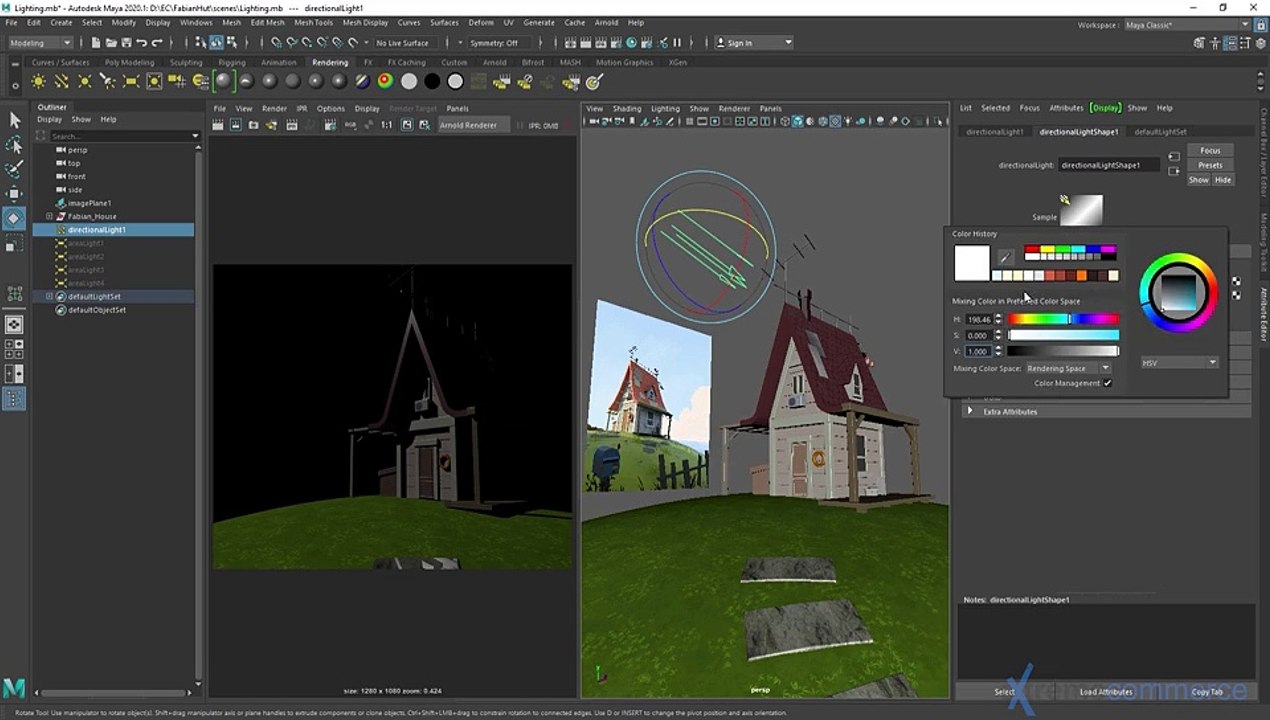Activate the Move tool in toolbox

(14, 193)
